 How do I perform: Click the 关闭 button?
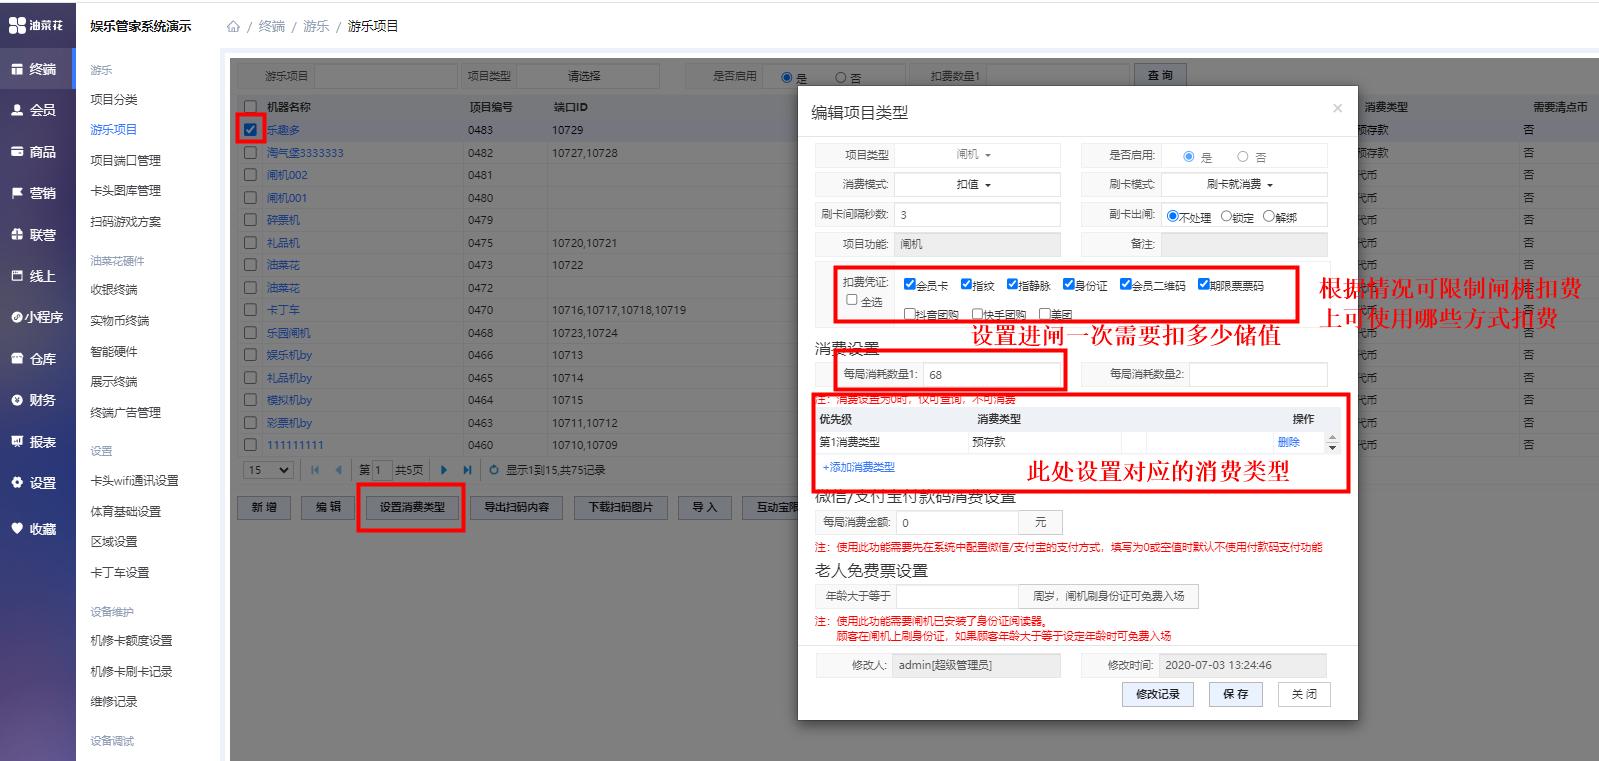point(1304,694)
